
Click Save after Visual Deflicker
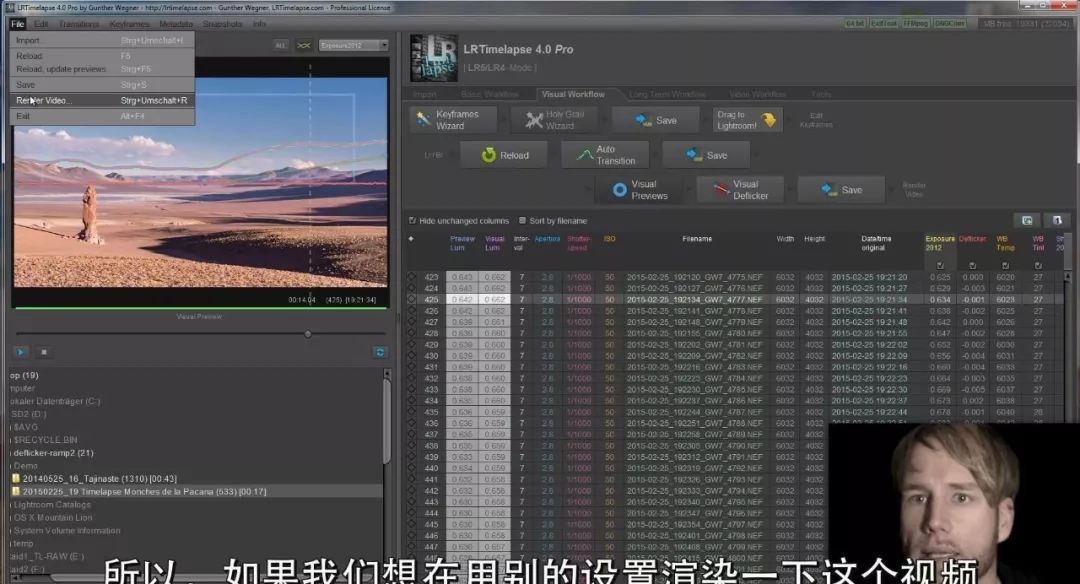[841, 189]
